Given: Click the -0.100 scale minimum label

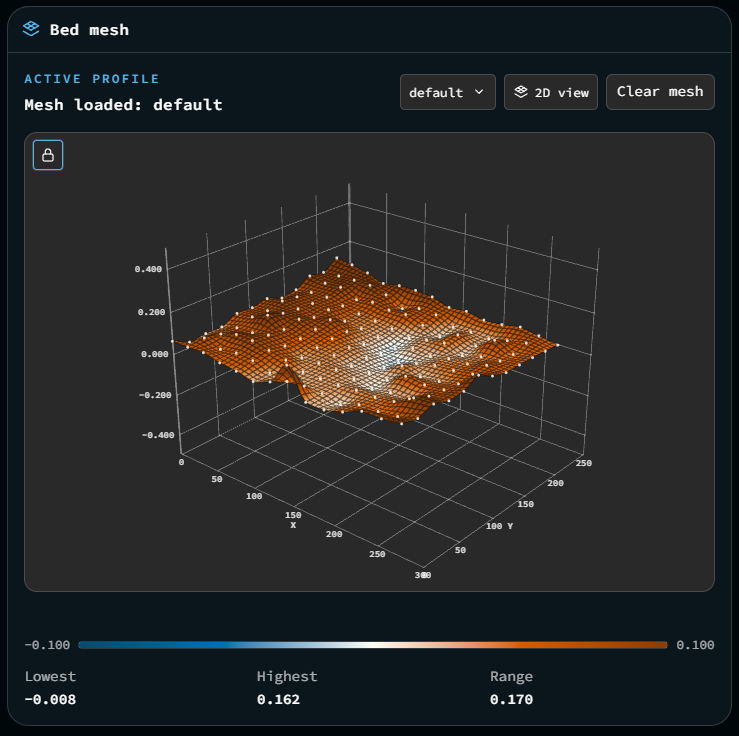Looking at the screenshot, I should coord(47,645).
